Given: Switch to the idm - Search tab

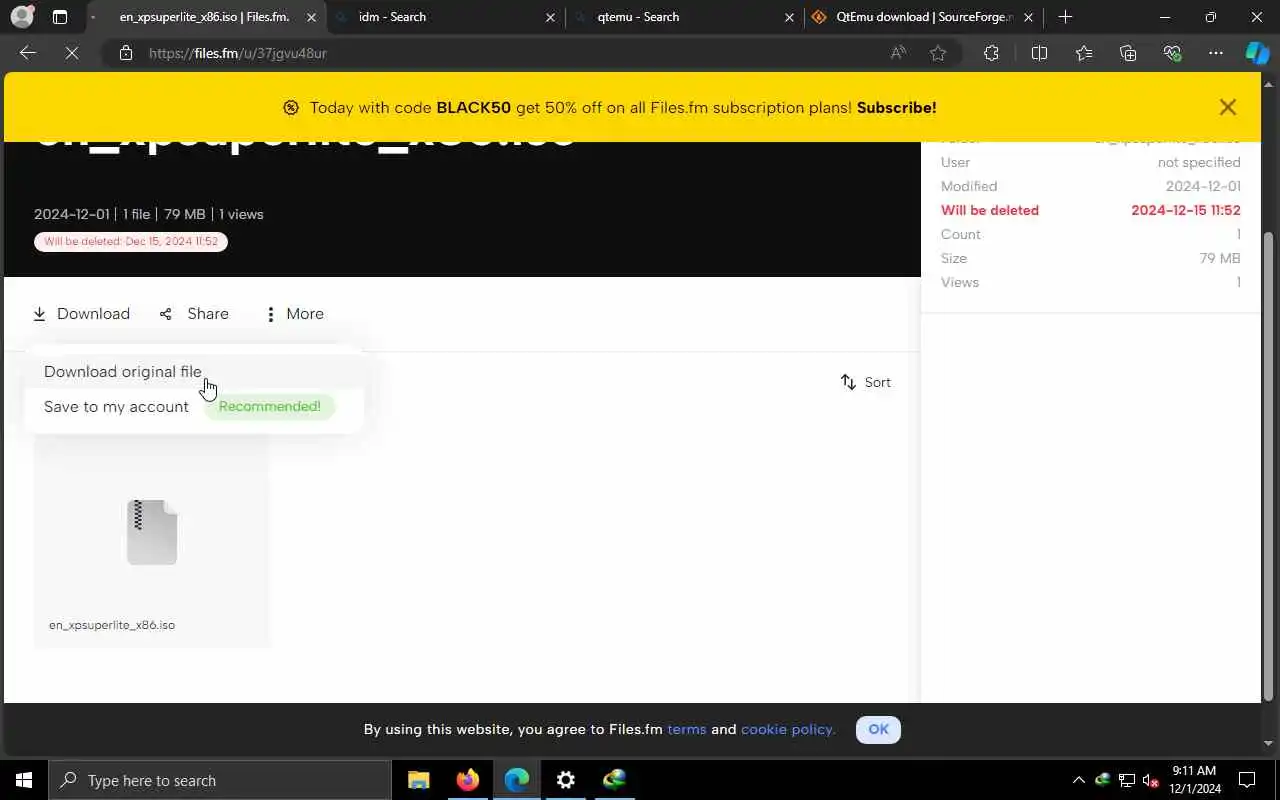Looking at the screenshot, I should tap(446, 17).
